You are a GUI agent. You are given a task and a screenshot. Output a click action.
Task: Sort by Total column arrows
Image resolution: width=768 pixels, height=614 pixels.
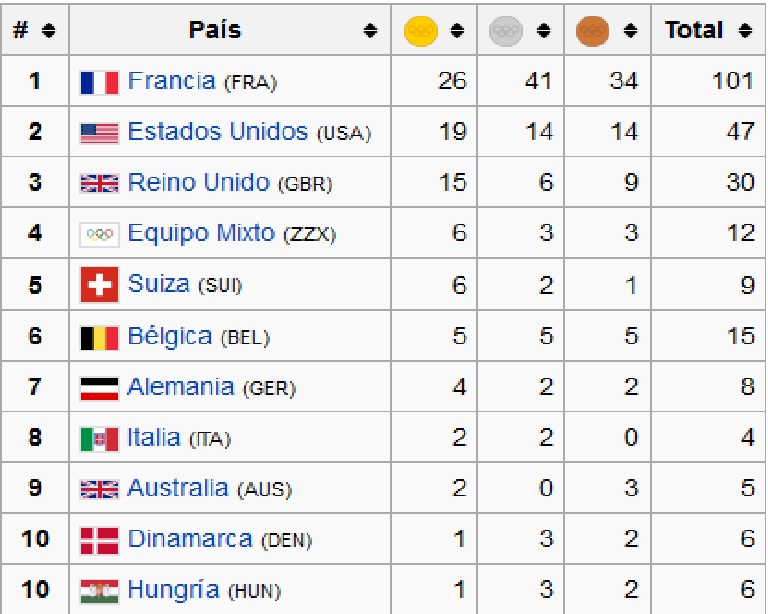[x=745, y=31]
